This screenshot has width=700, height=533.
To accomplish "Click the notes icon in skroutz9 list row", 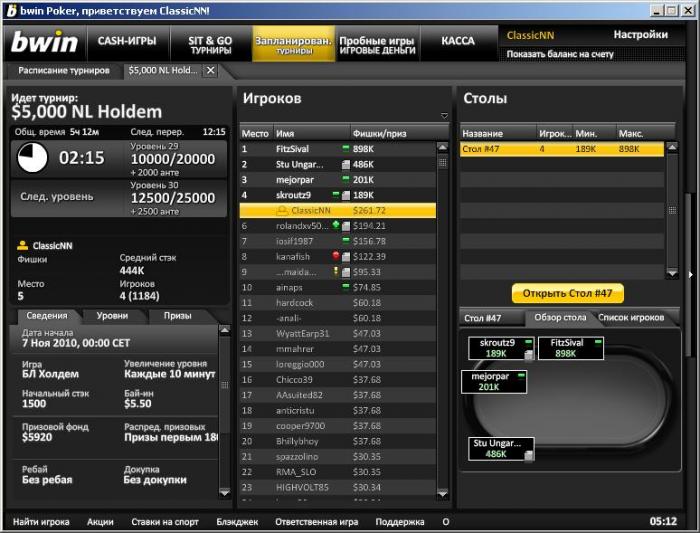I will pyautogui.click(x=346, y=195).
